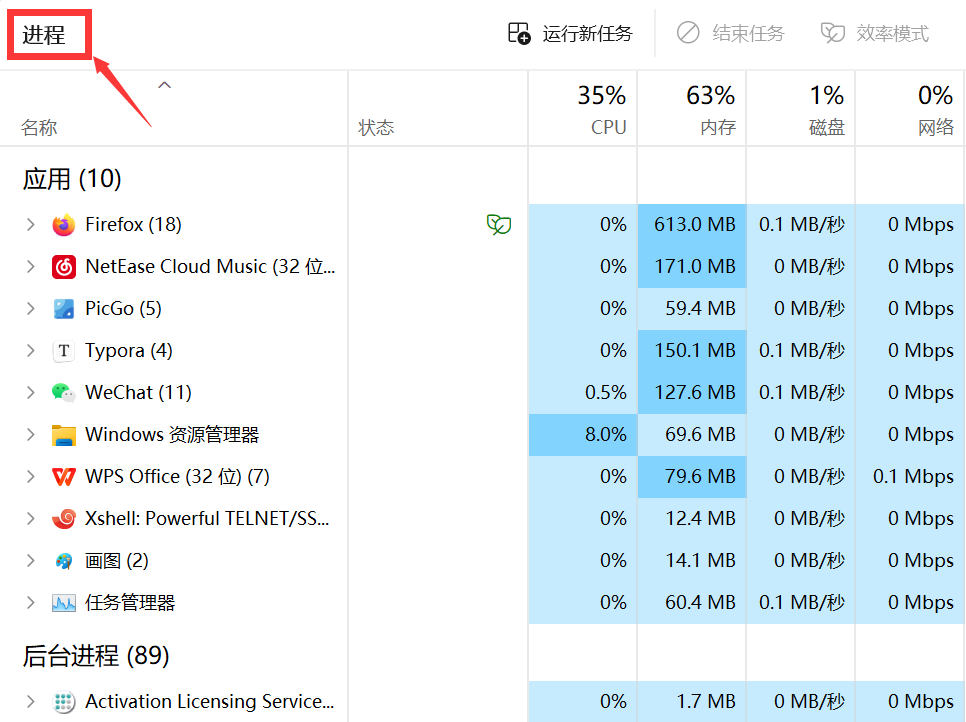Click the NetEase Cloud Music icon

(63, 267)
